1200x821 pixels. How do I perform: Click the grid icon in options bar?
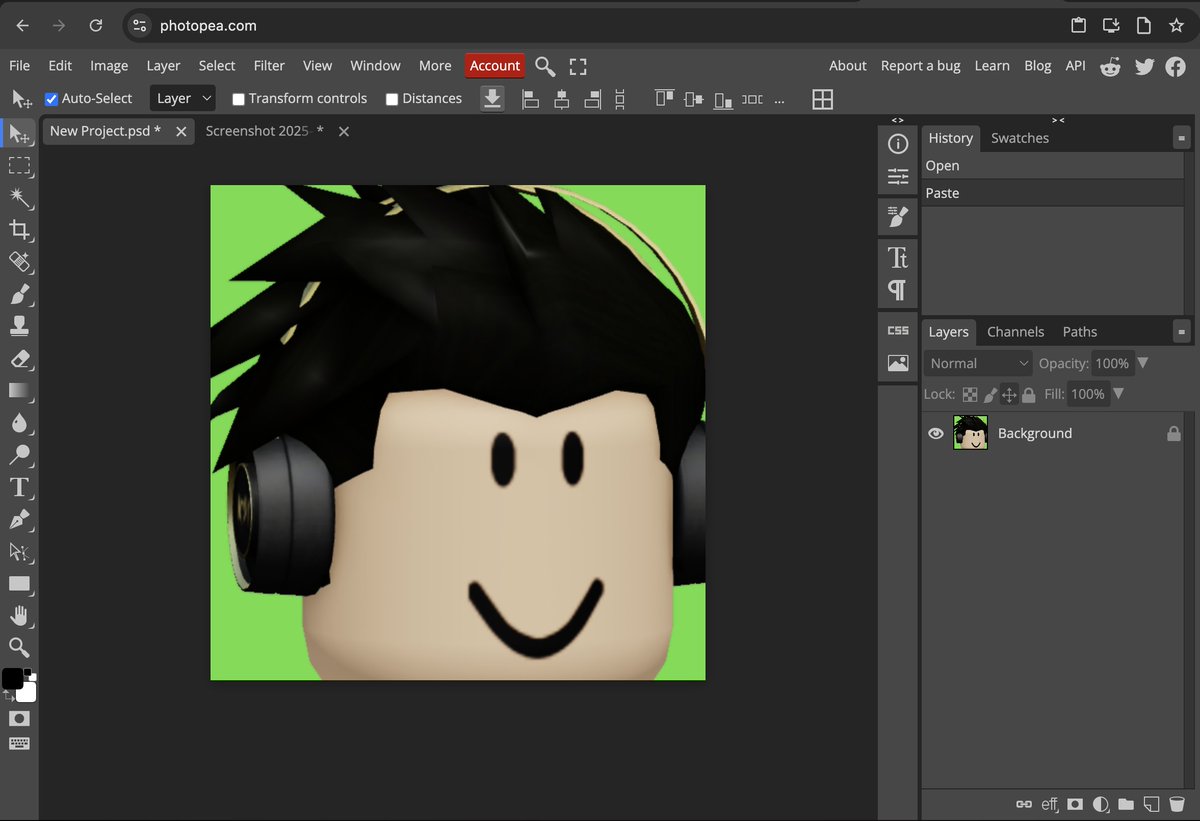[822, 99]
